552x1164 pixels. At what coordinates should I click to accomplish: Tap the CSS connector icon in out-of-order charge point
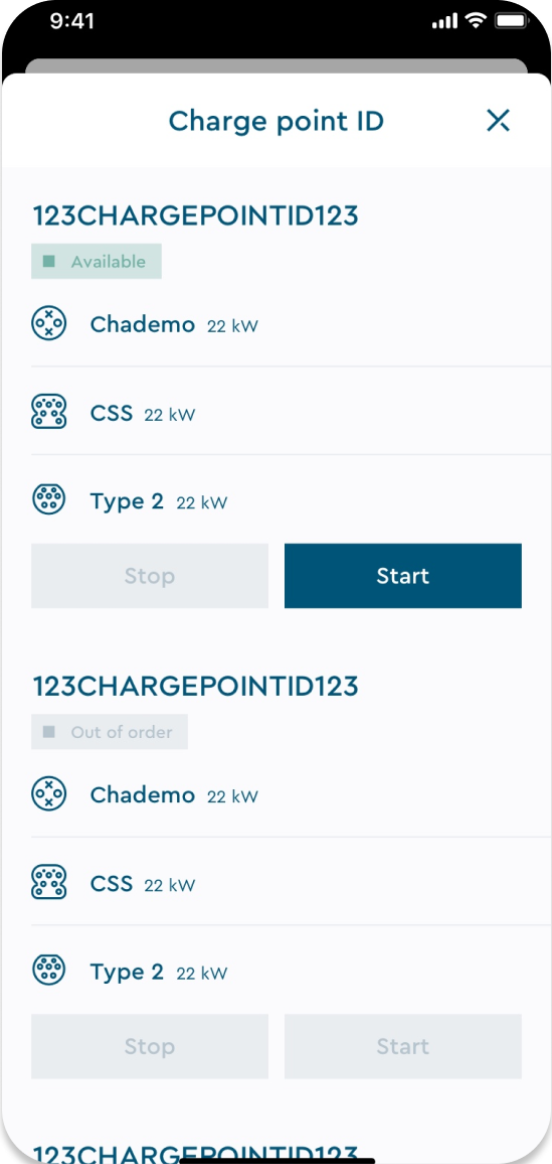click(x=49, y=883)
